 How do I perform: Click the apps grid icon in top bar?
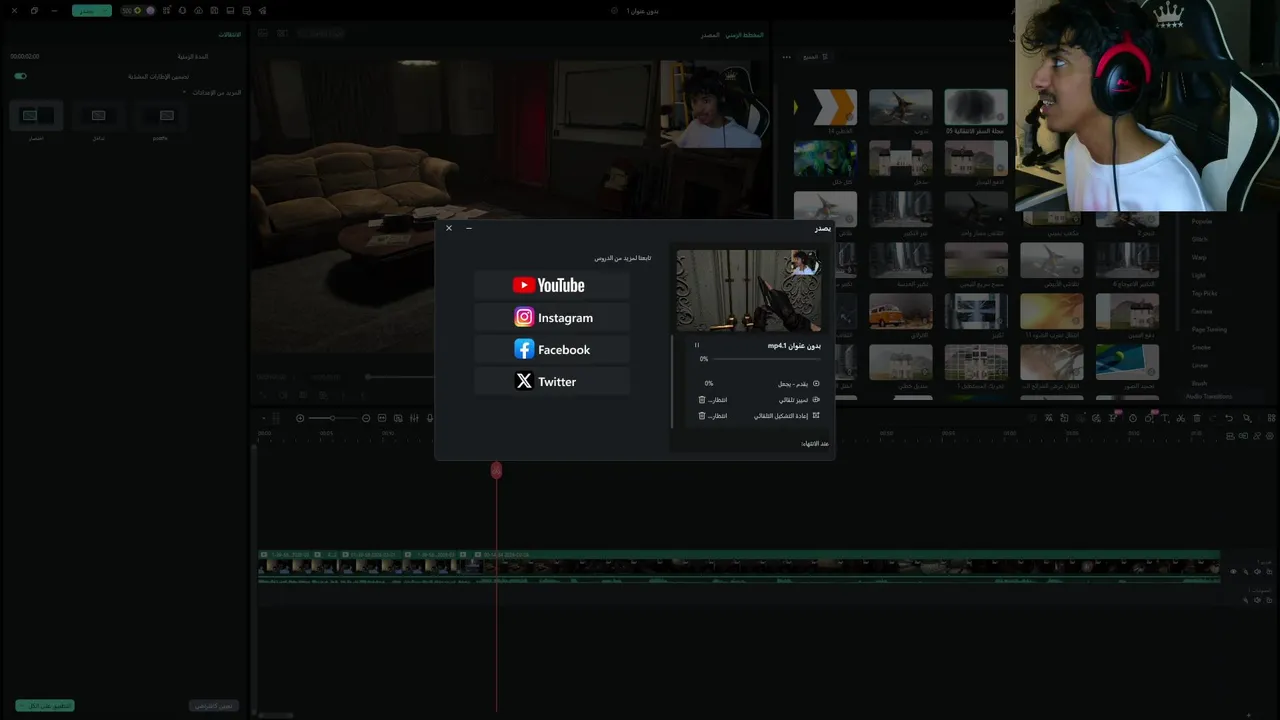[x=168, y=10]
